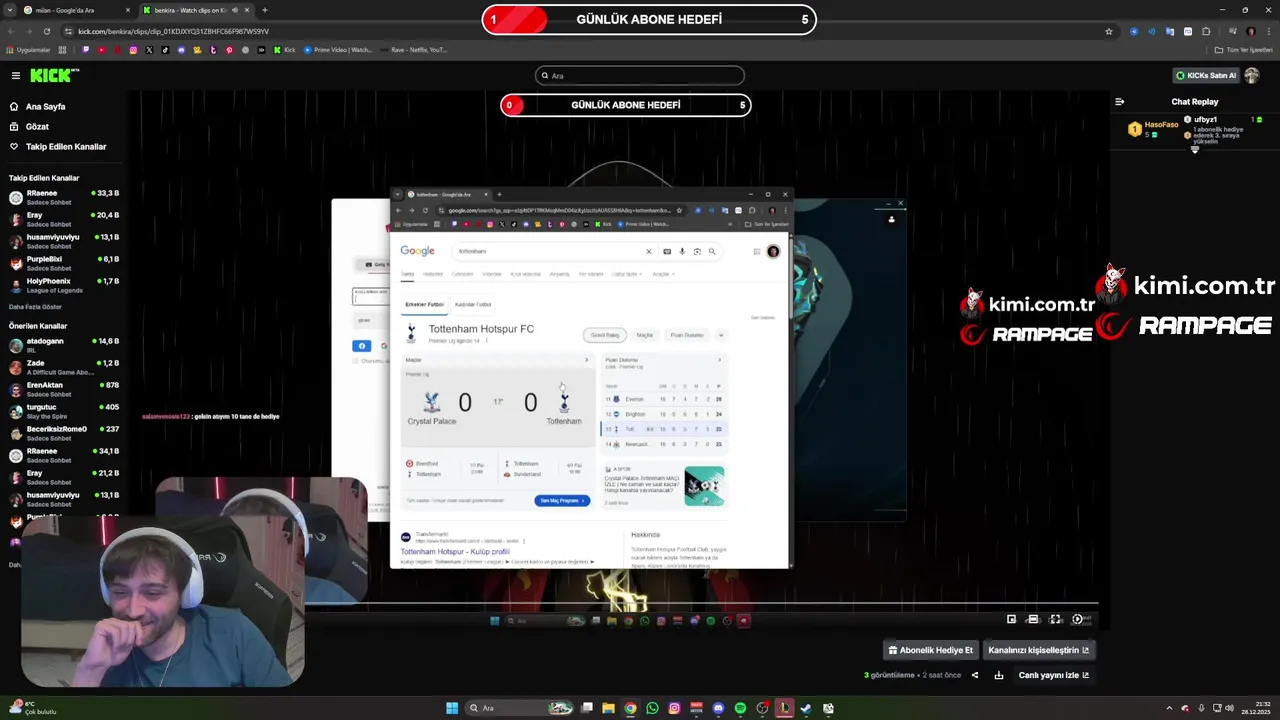The width and height of the screenshot is (1280, 720).
Task: Open Spotify from the taskbar
Action: click(x=740, y=708)
